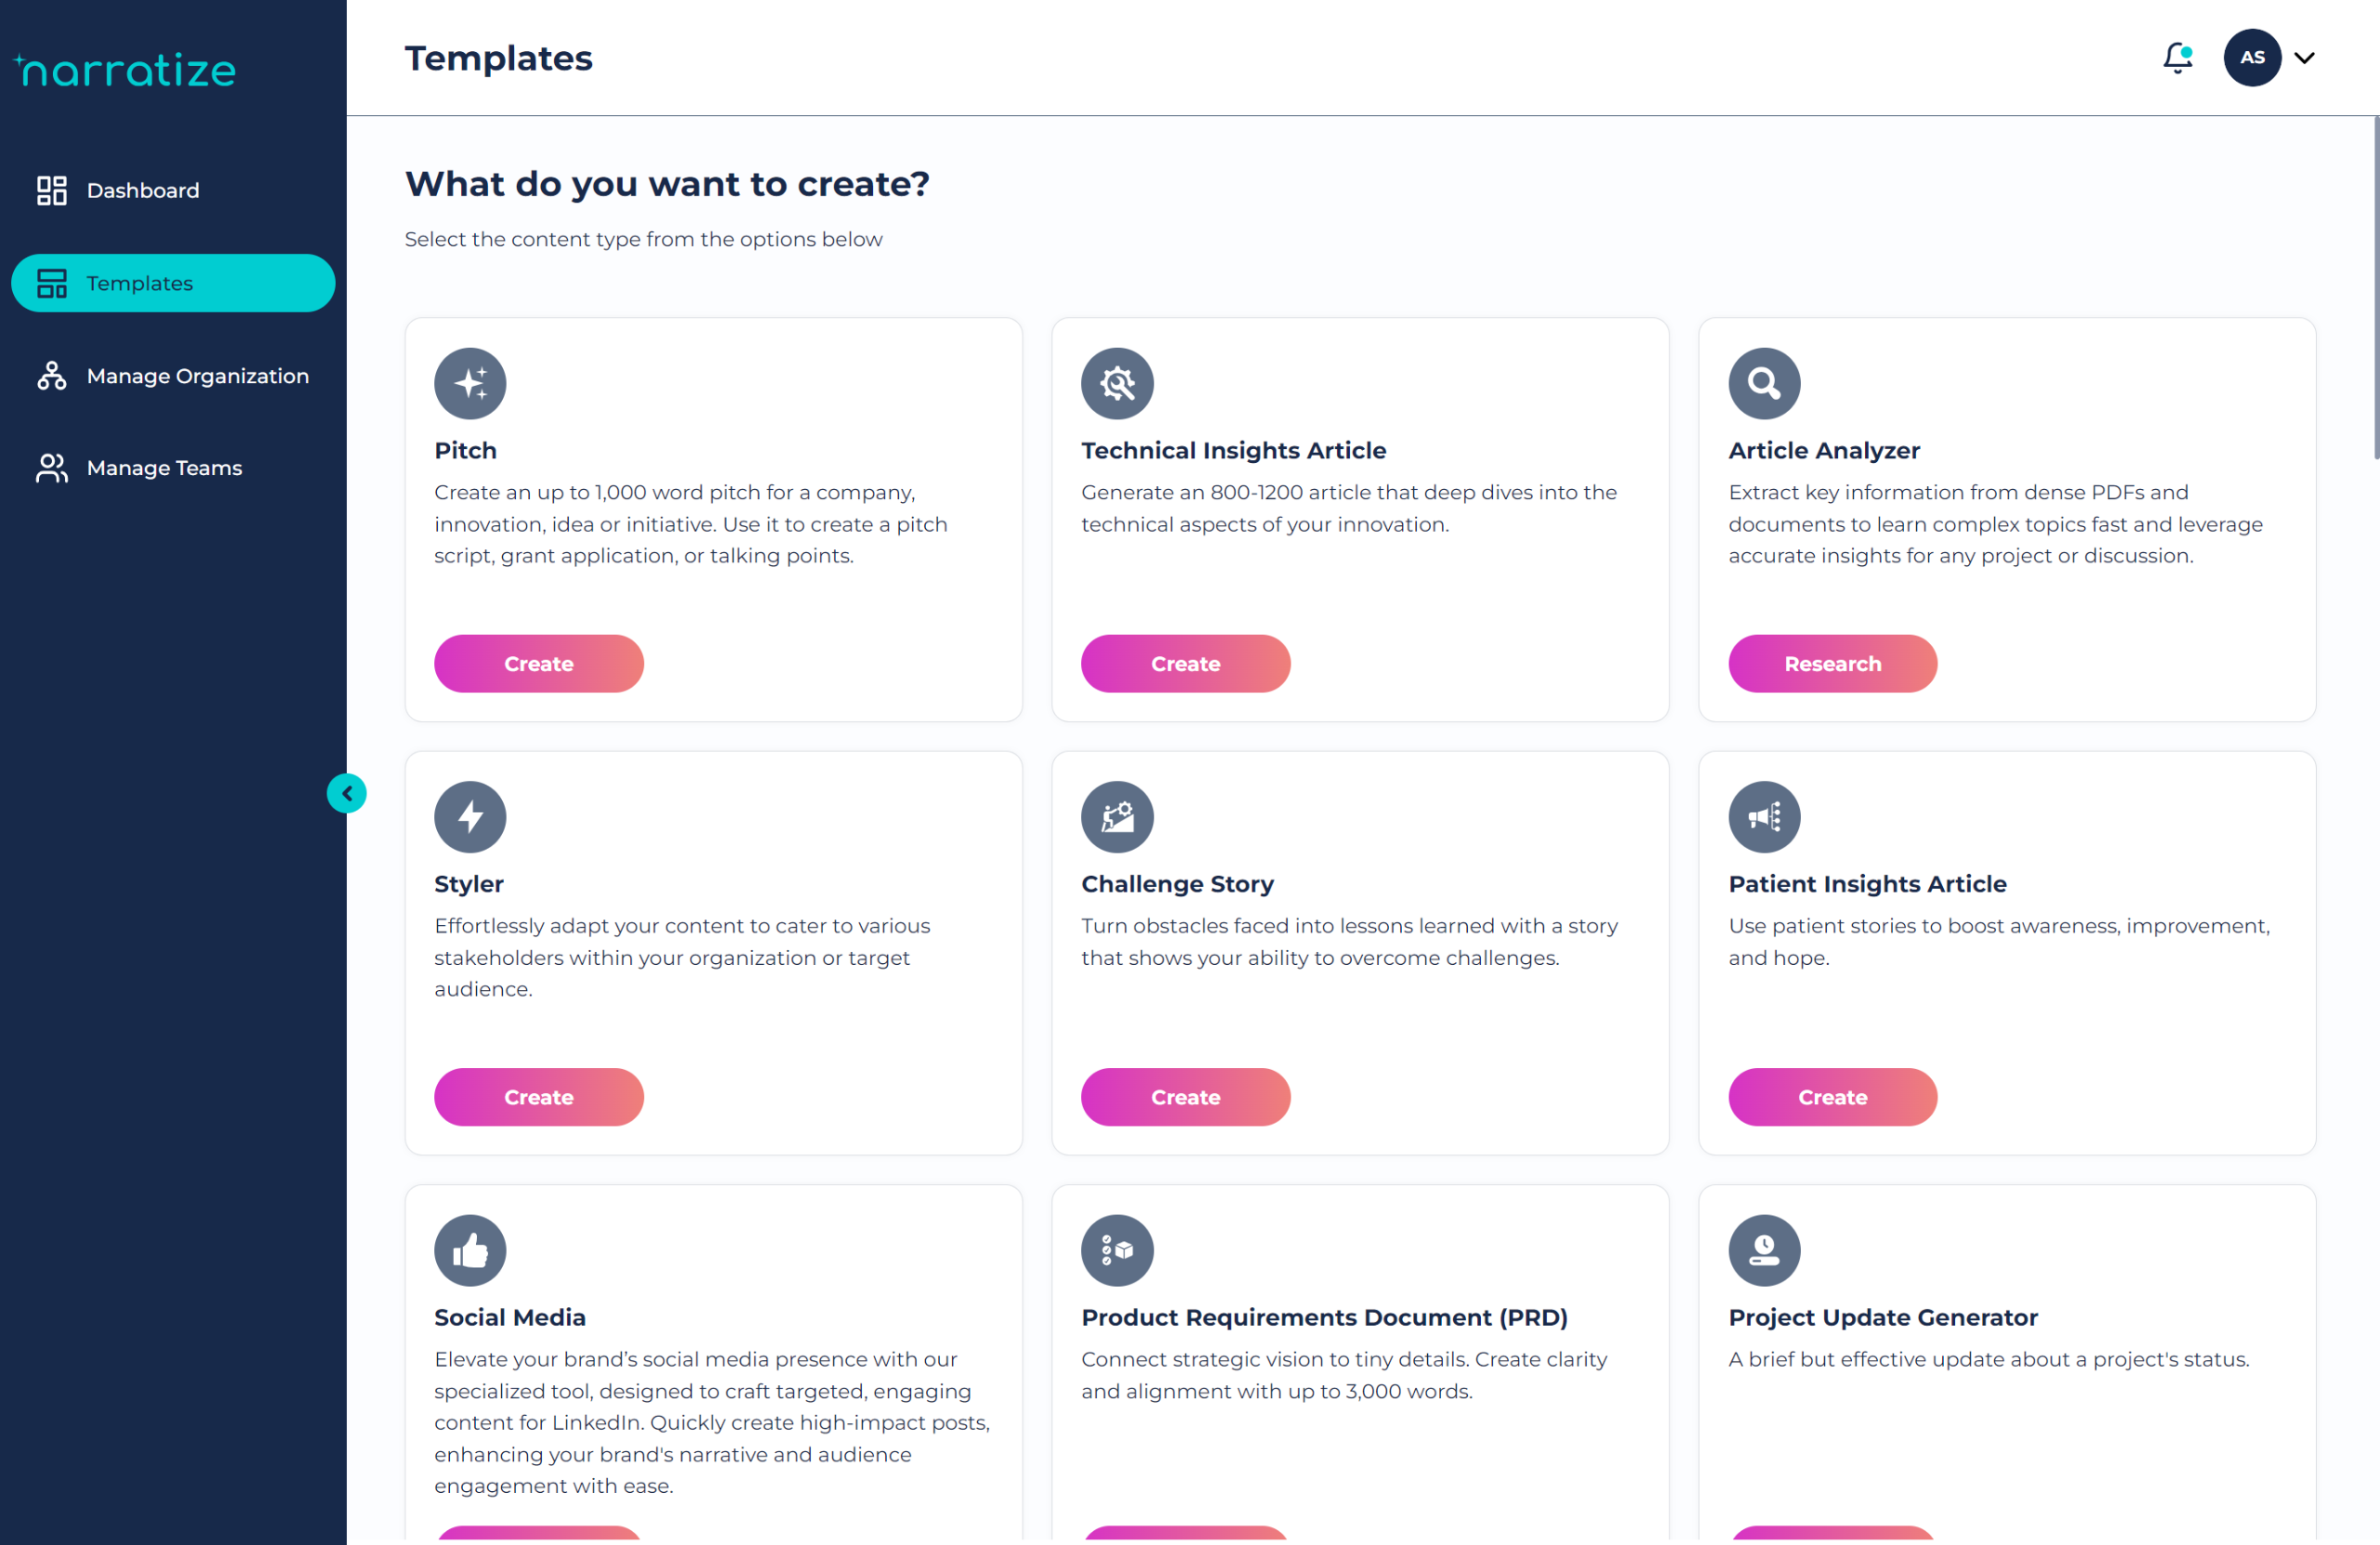This screenshot has height=1545, width=2380.
Task: Select Manage Teams in the sidebar
Action: tap(164, 468)
